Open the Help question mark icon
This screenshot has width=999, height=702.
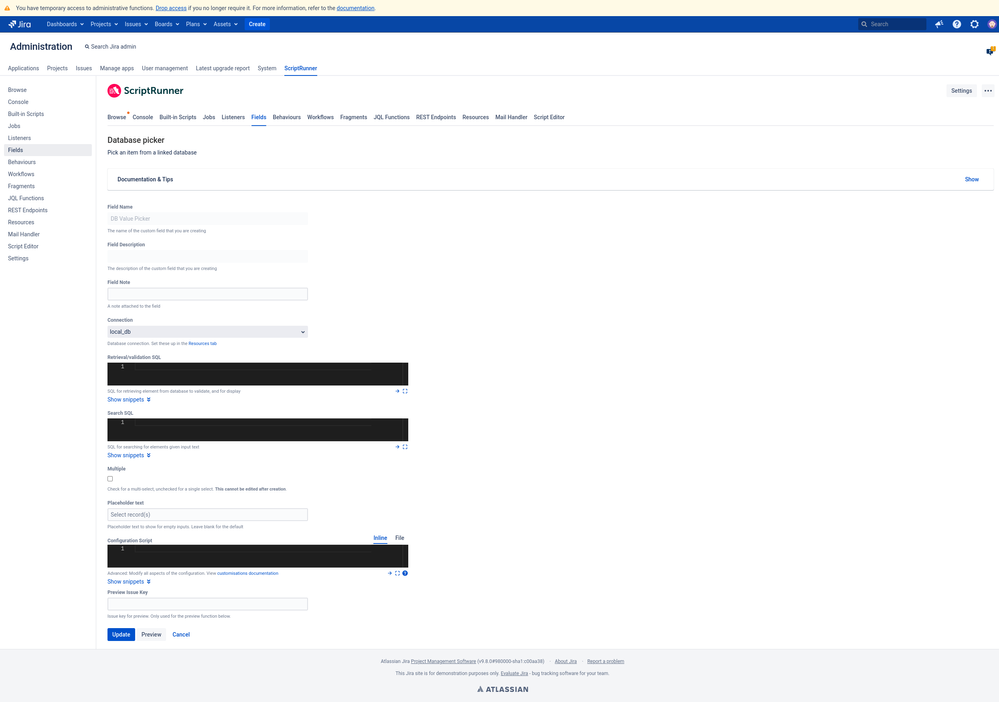pyautogui.click(x=957, y=24)
